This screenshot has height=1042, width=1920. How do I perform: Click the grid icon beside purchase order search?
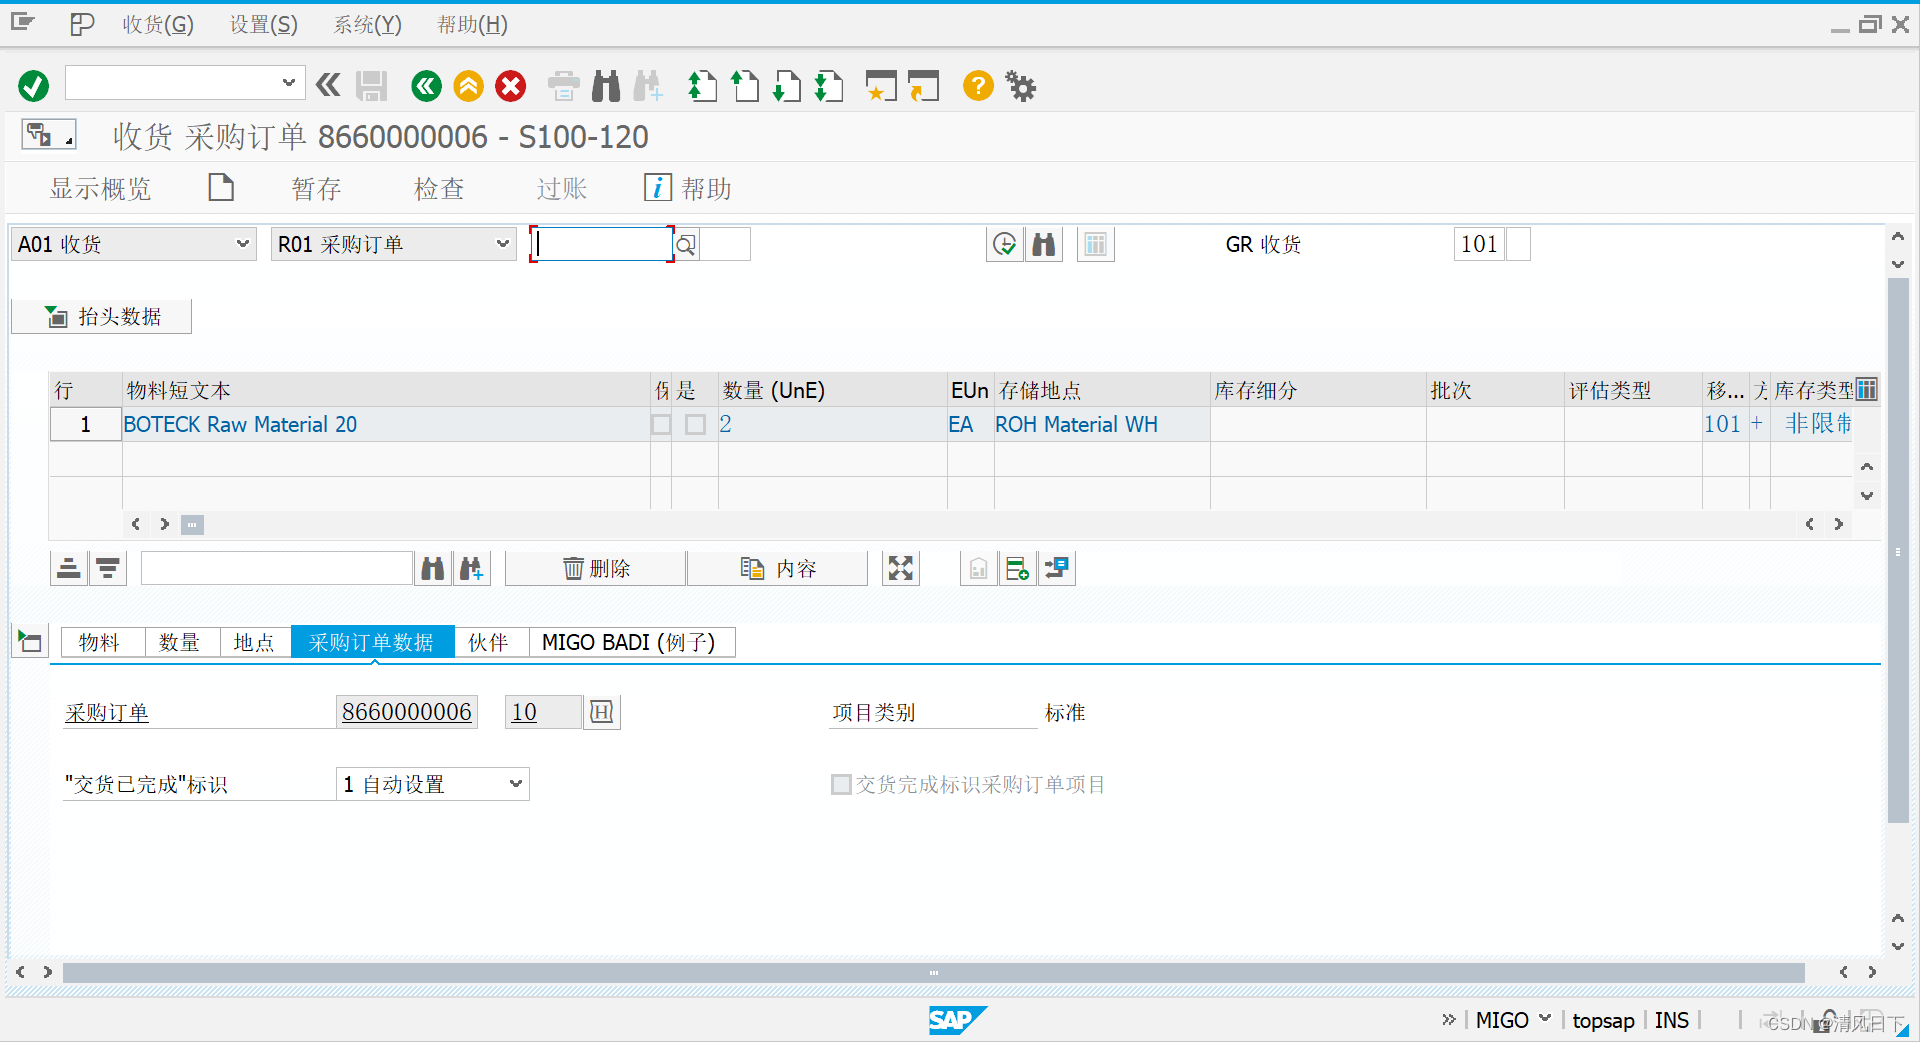(1096, 244)
